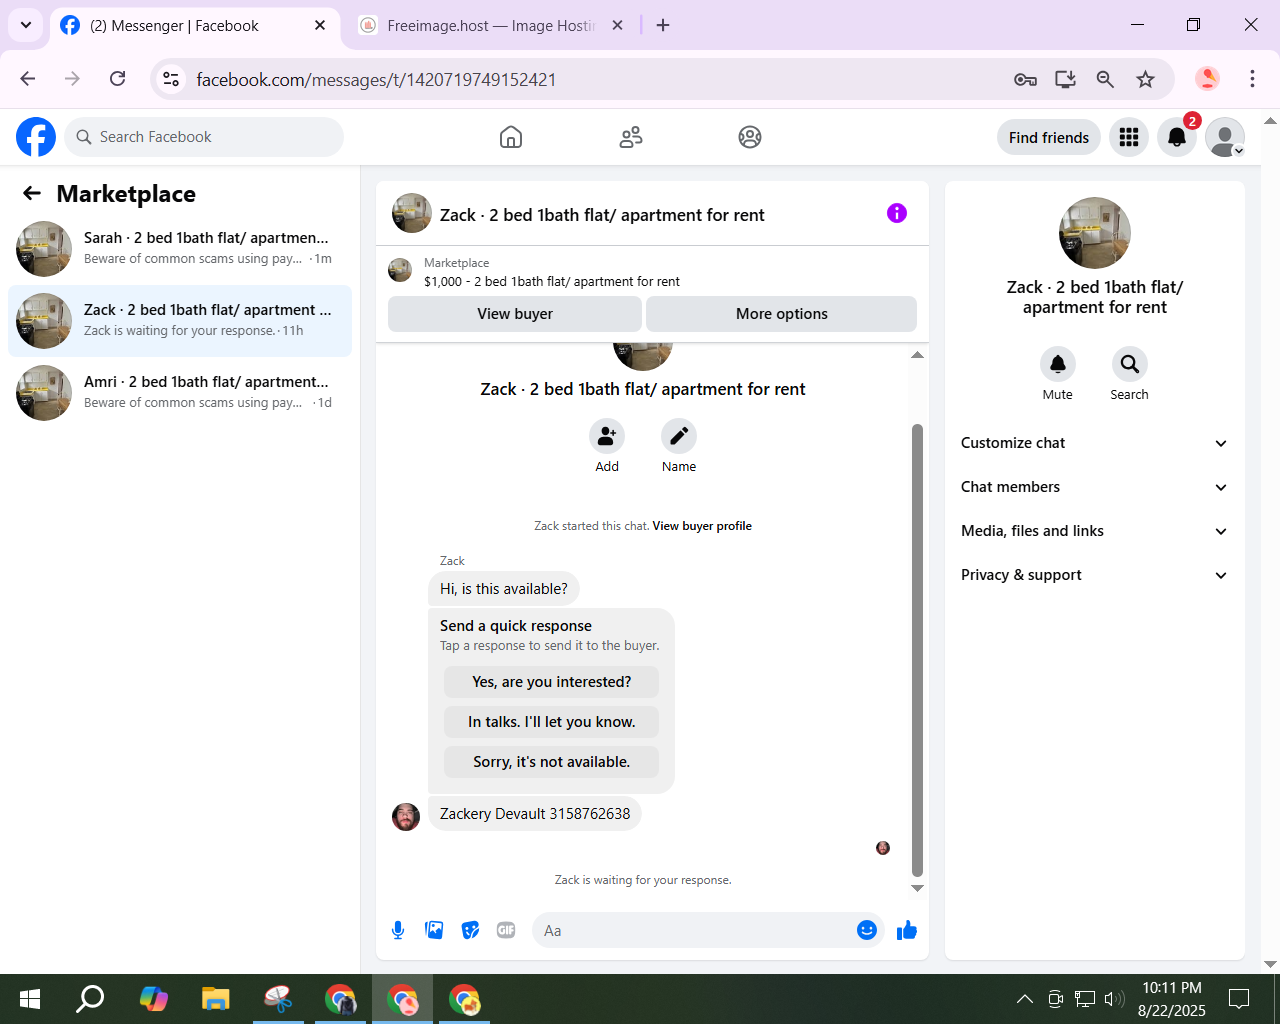
Task: Click chat scrollbar up arrow
Action: point(917,355)
